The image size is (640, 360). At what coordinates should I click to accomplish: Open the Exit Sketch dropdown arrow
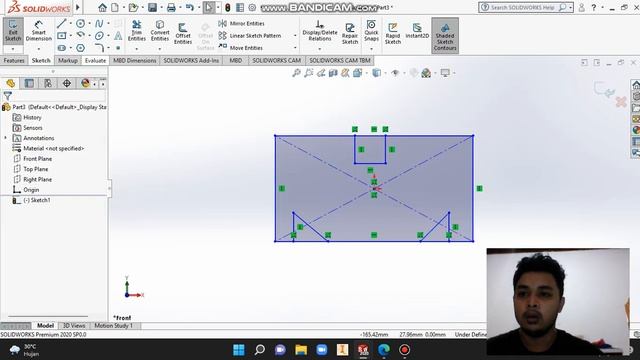pyautogui.click(x=13, y=49)
